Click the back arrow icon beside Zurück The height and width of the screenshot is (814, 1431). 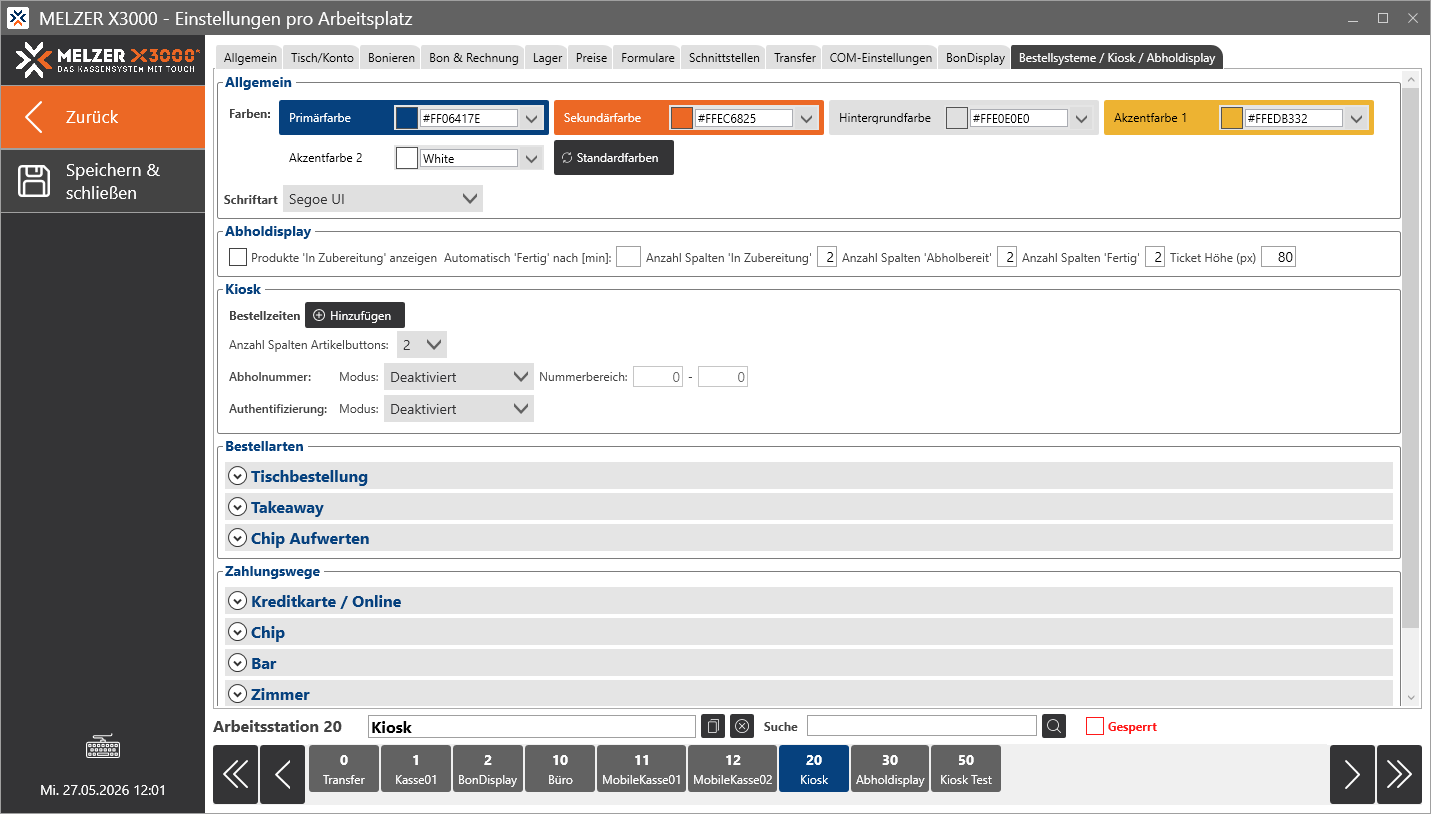pyautogui.click(x=34, y=117)
